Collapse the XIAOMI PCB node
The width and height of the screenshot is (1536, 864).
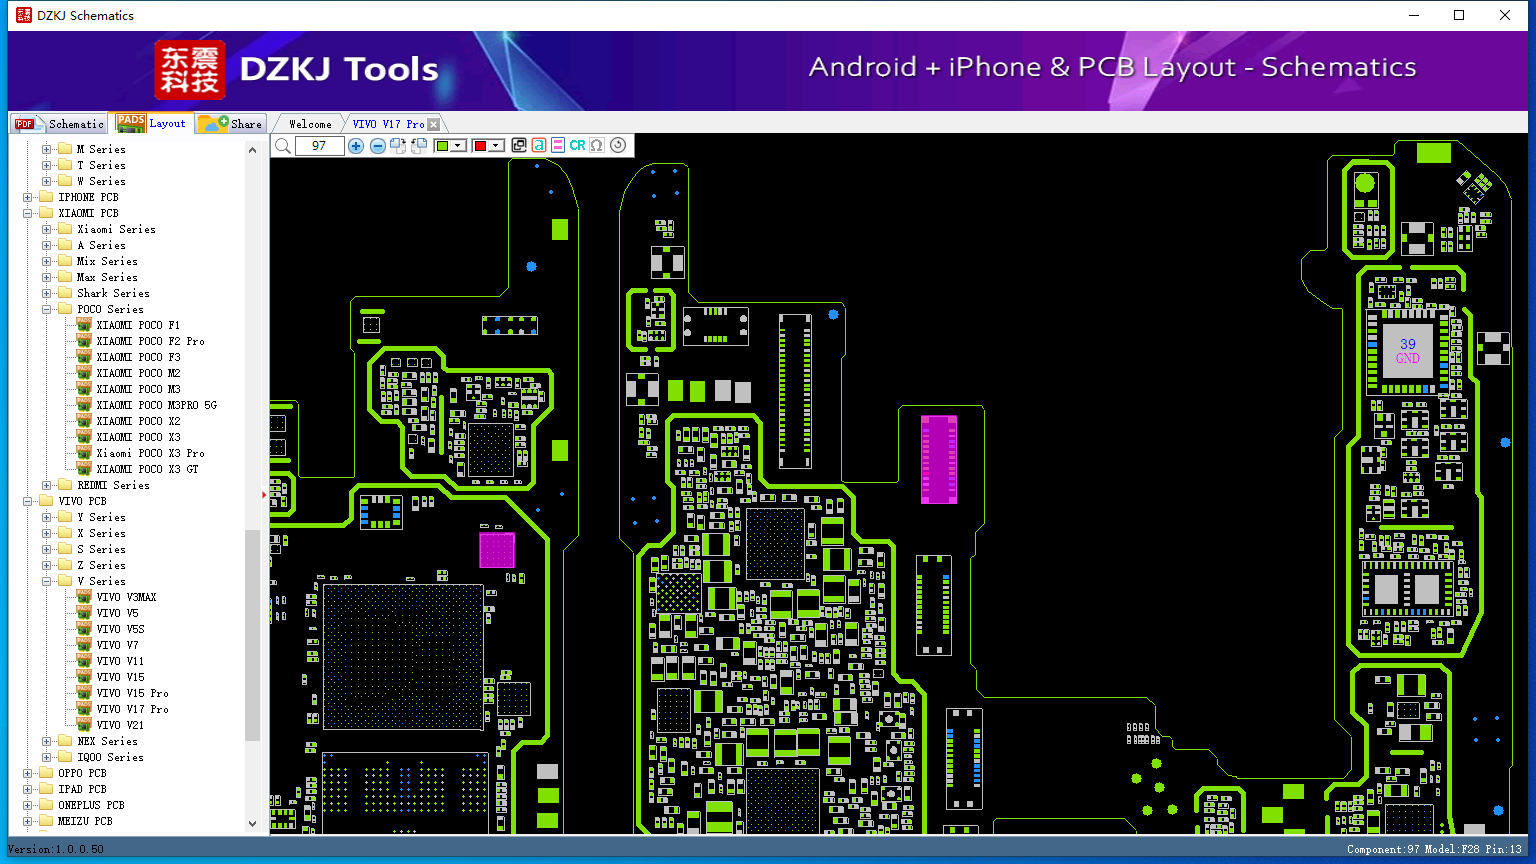[27, 213]
